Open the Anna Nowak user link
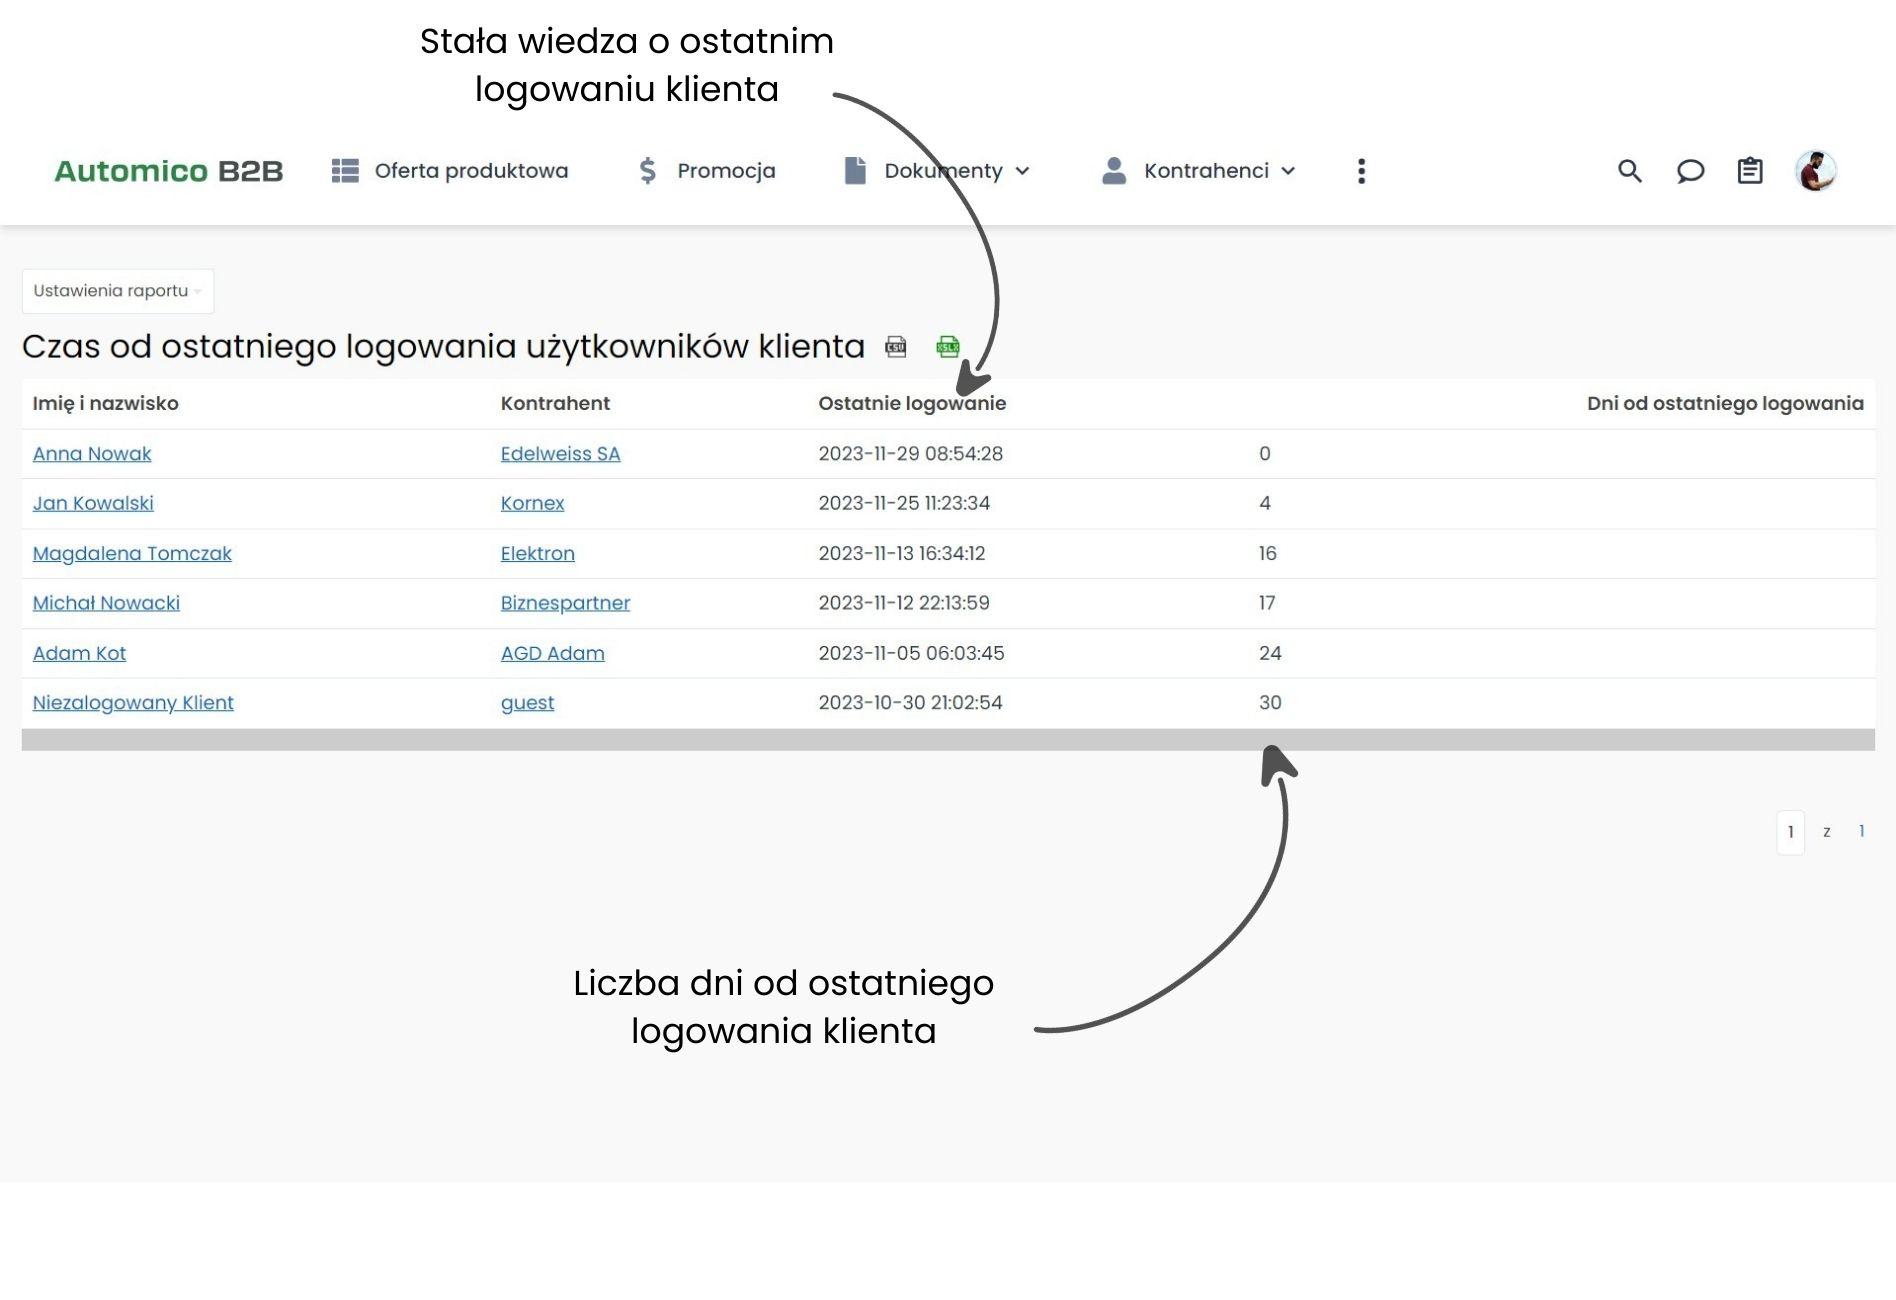 click(x=92, y=454)
